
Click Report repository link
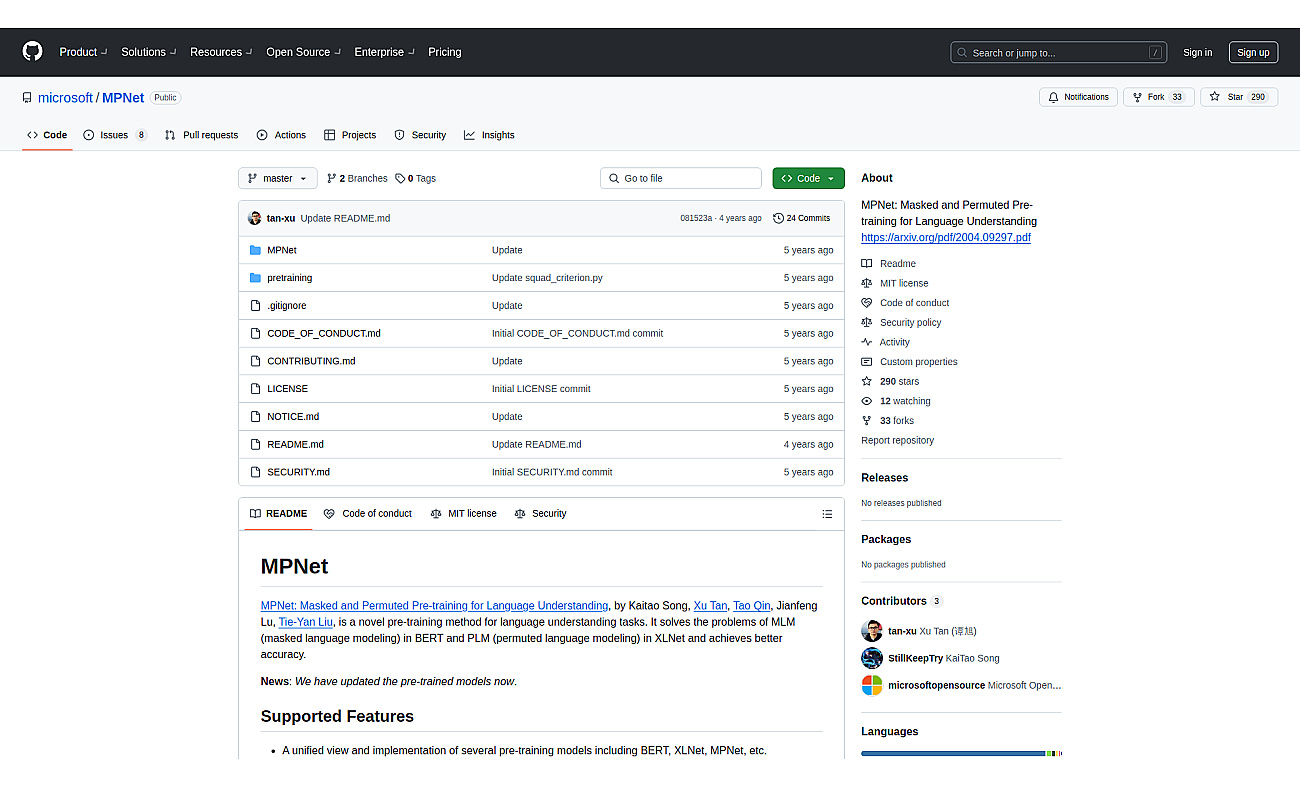coord(897,441)
